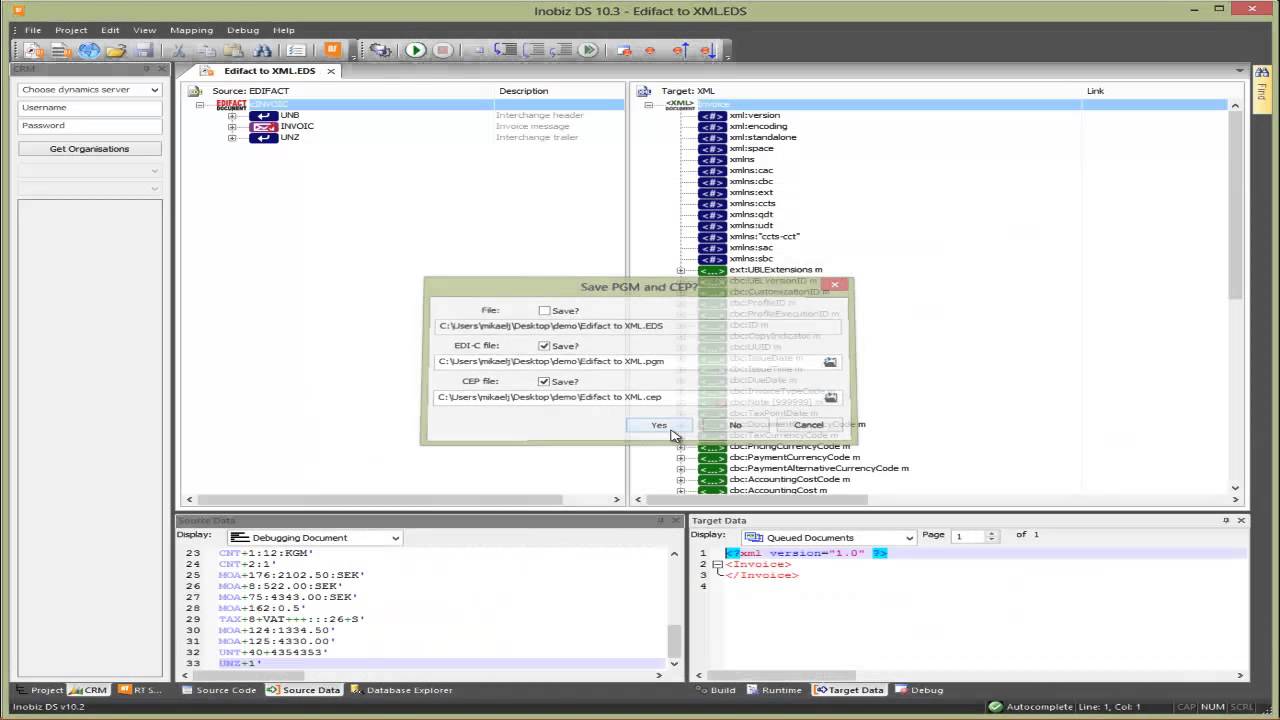This screenshot has width=1280, height=720.
Task: Click the Password input field
Action: point(90,126)
